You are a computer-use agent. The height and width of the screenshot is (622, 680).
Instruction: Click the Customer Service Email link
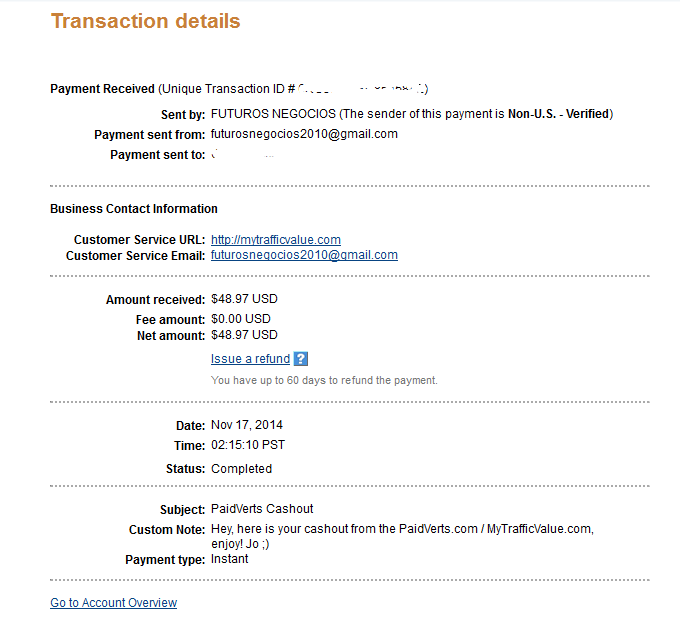point(304,255)
